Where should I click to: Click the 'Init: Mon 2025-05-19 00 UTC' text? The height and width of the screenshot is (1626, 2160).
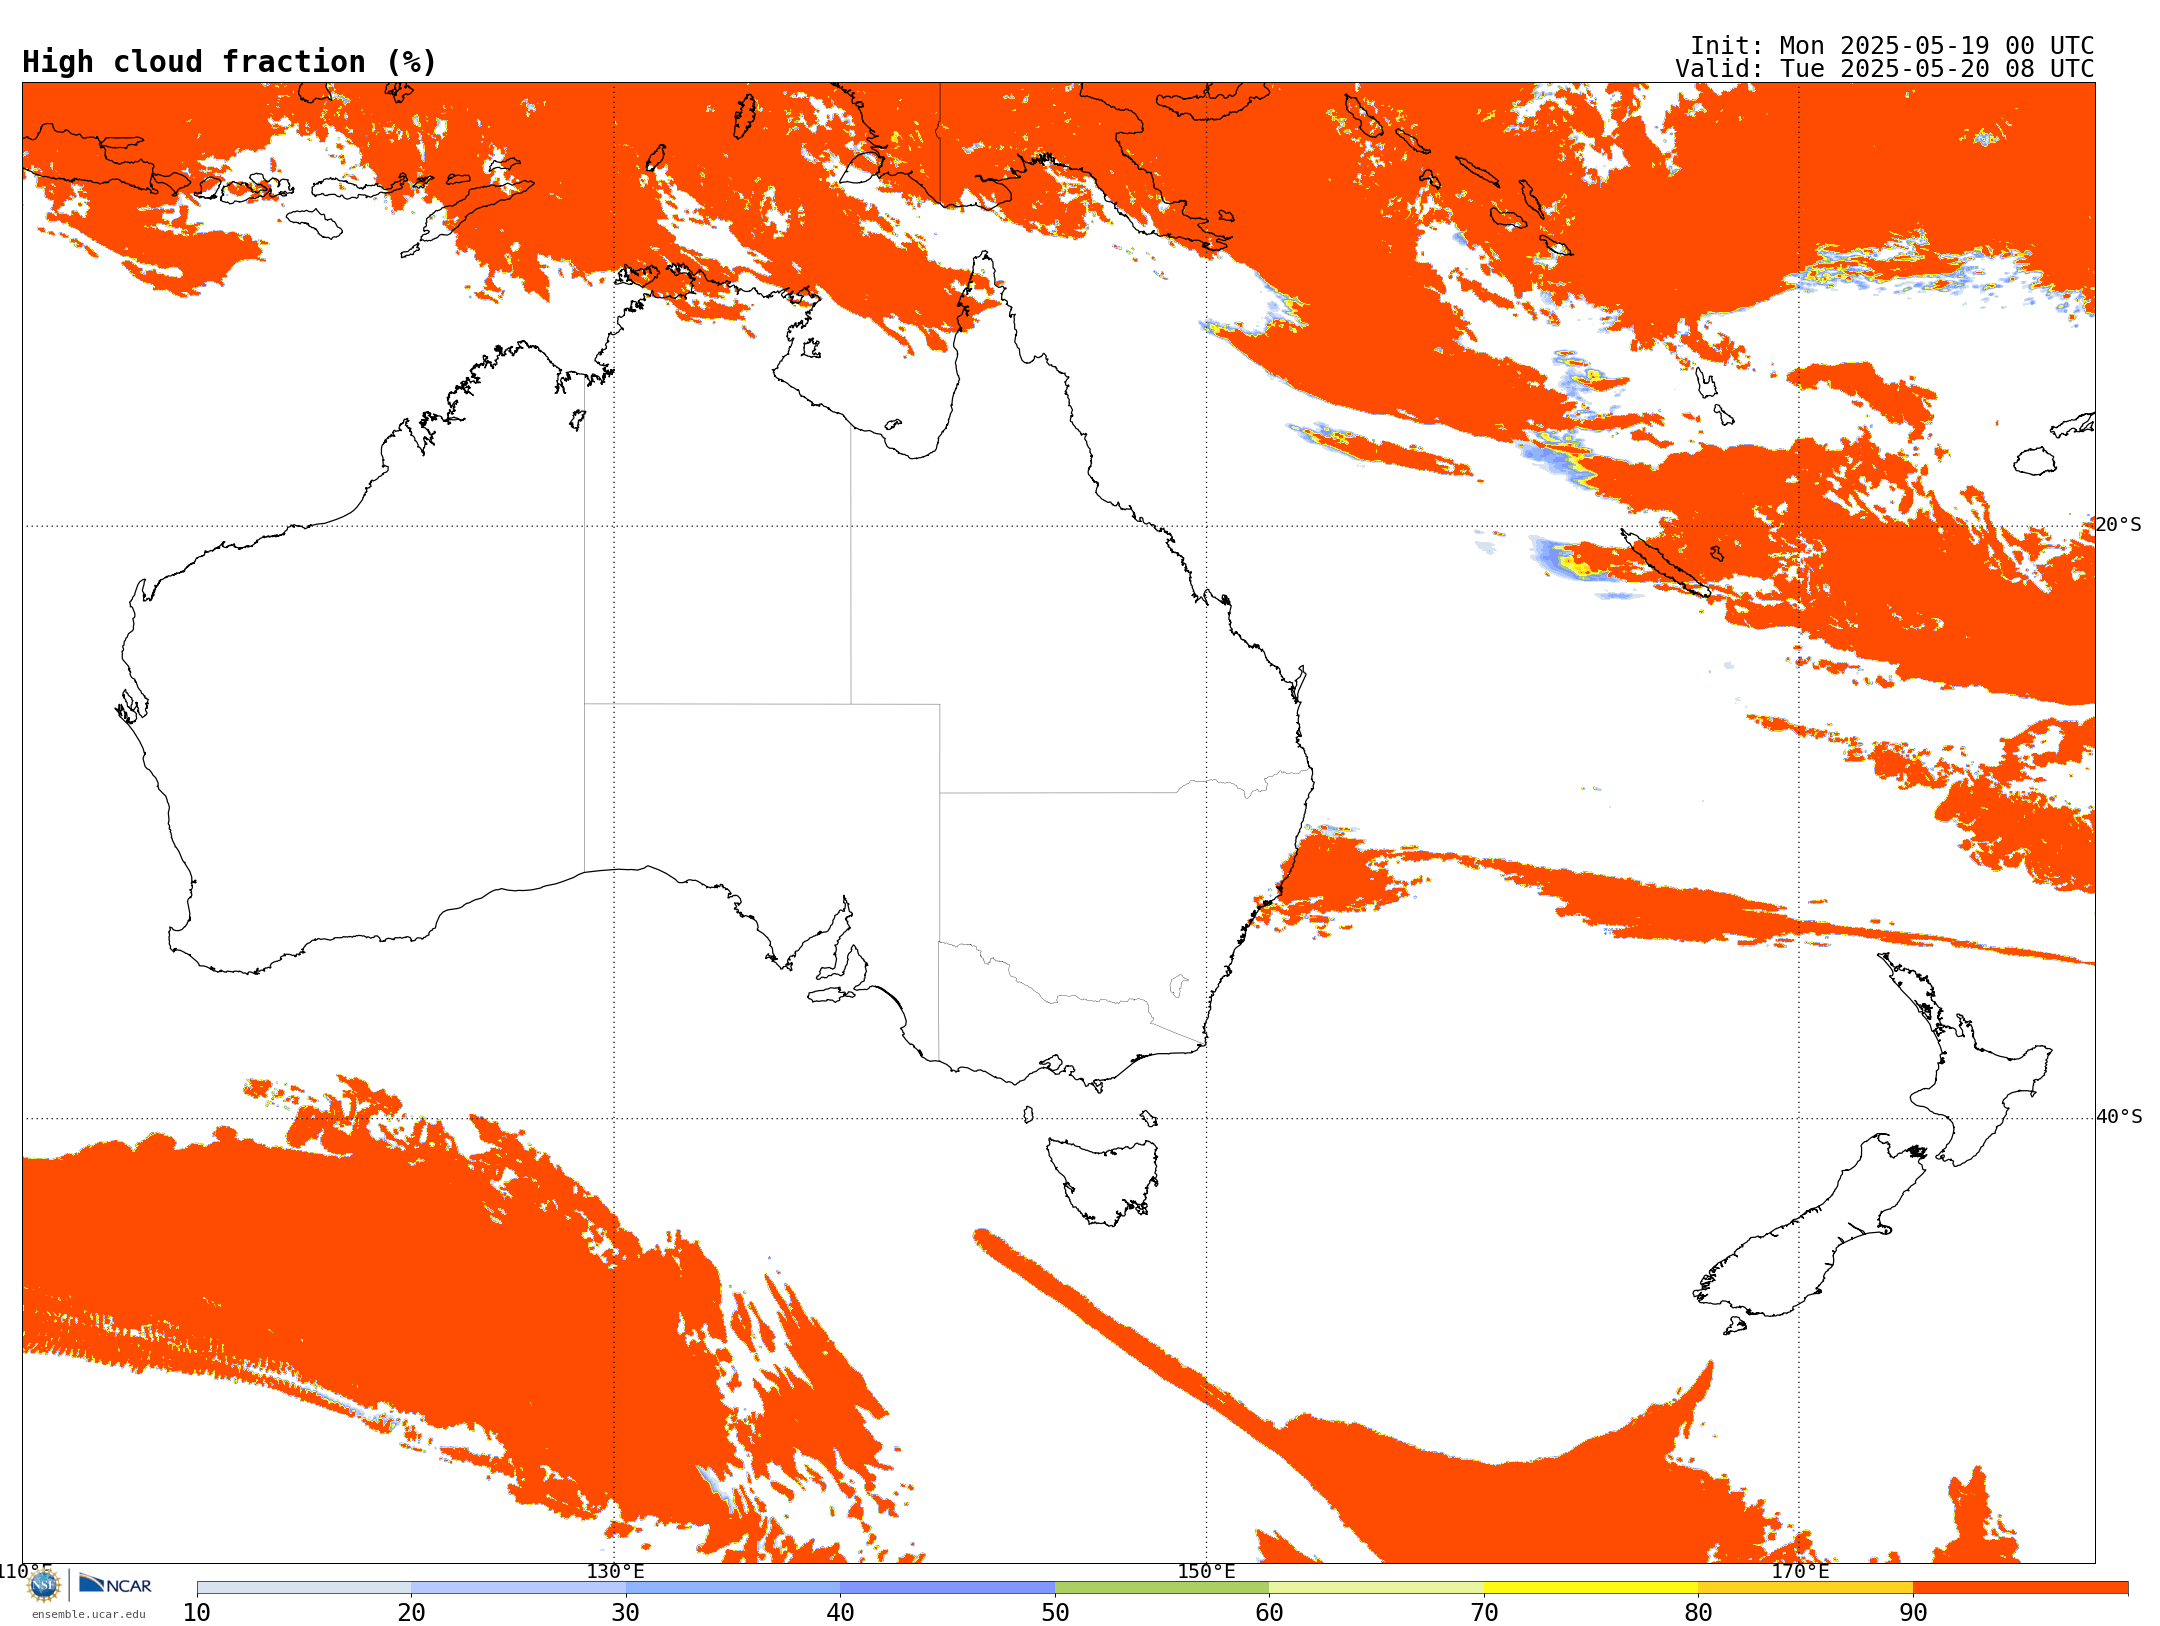1892,46
